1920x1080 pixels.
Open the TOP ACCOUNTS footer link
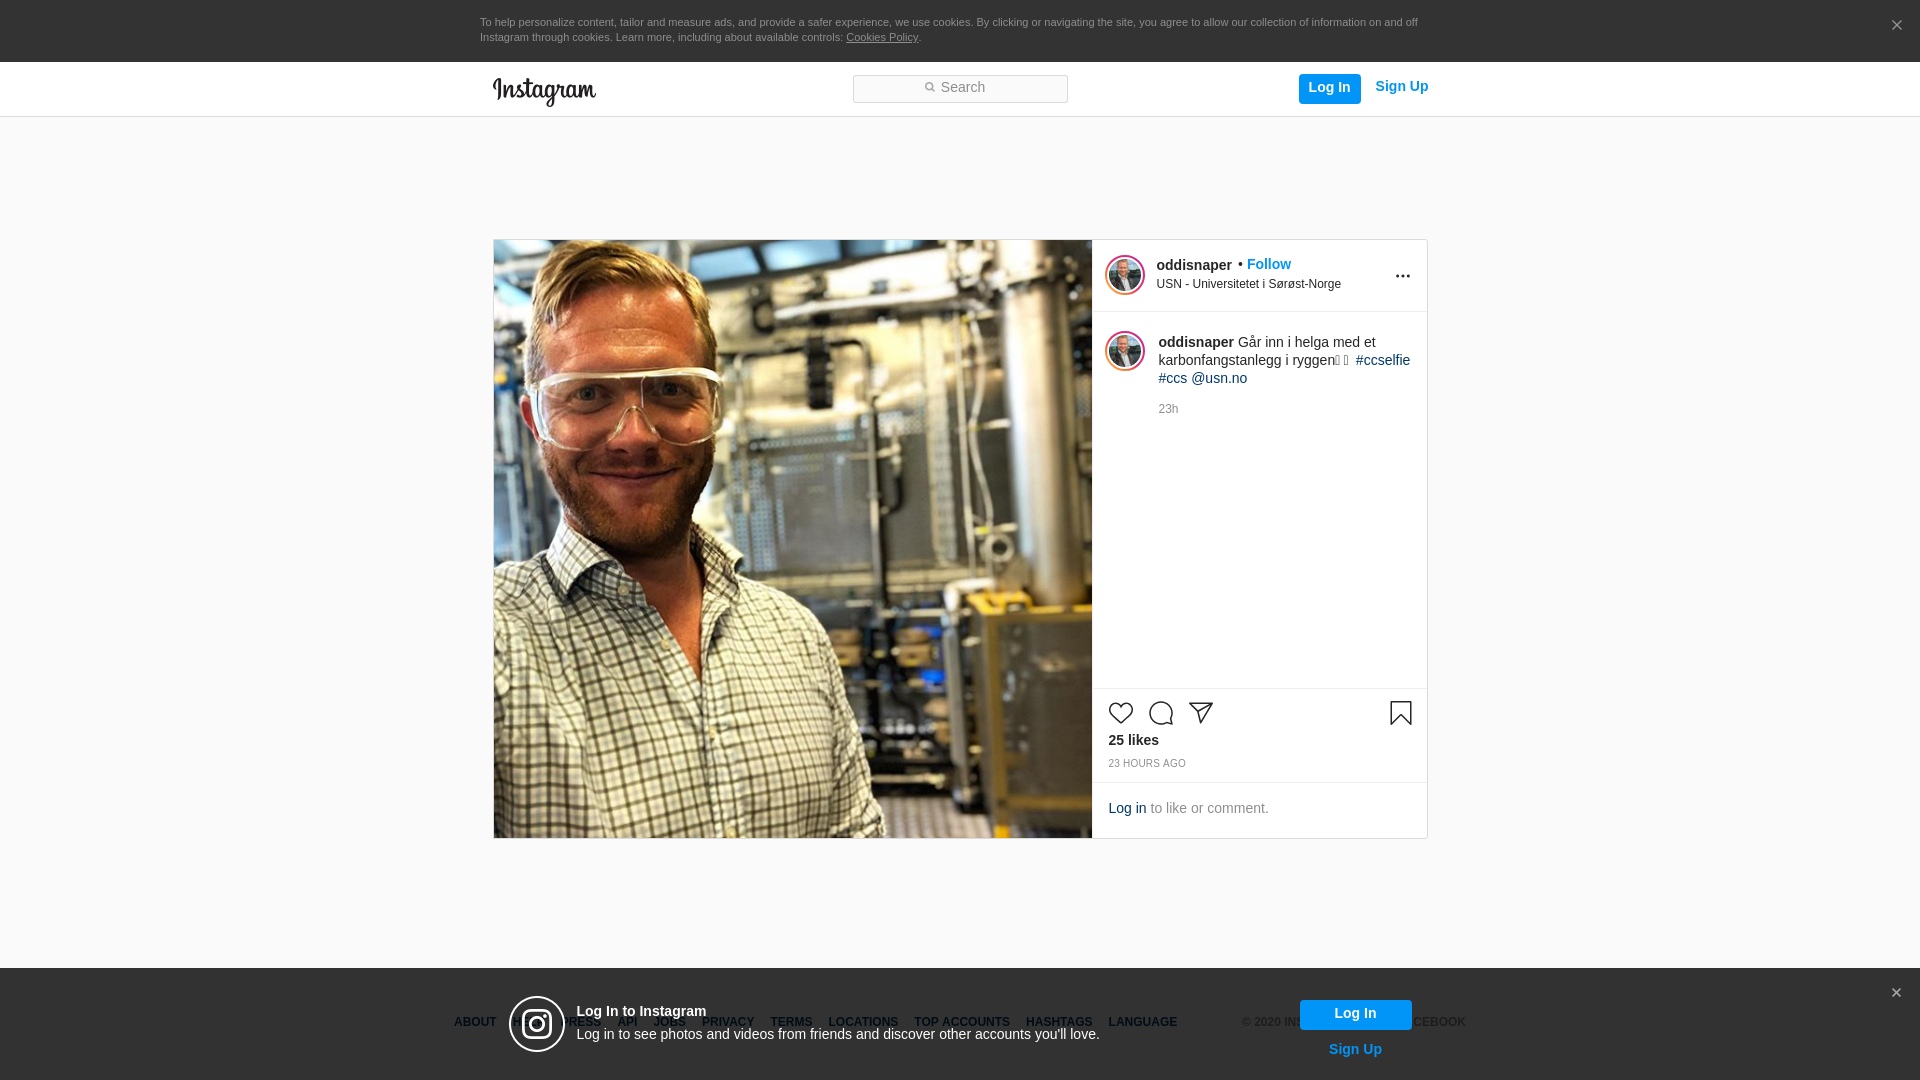(962, 1022)
